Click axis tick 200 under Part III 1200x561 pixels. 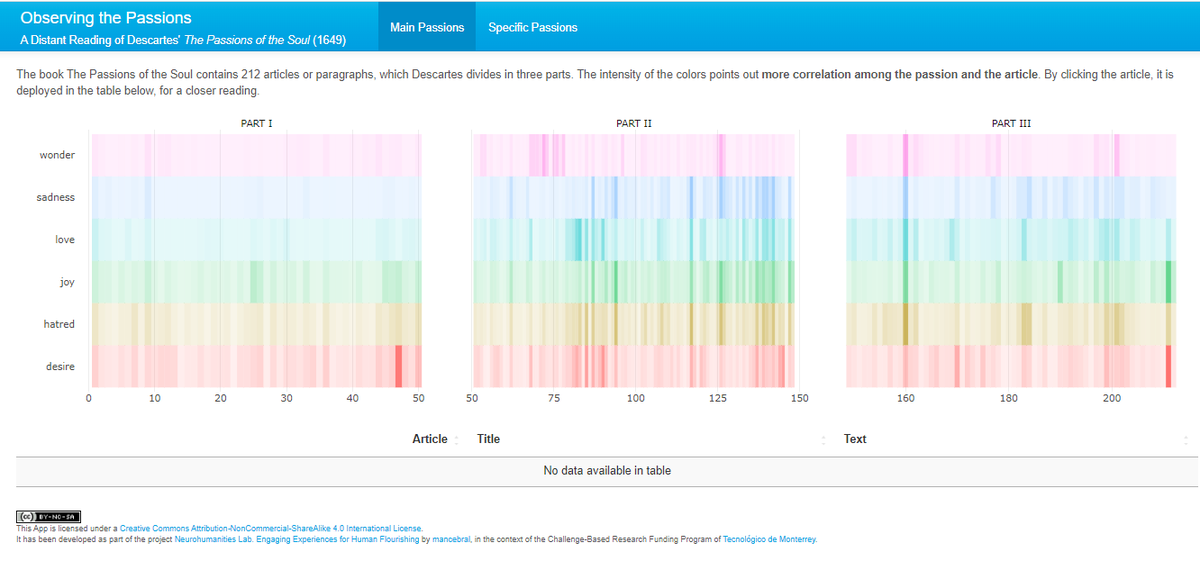(1112, 398)
